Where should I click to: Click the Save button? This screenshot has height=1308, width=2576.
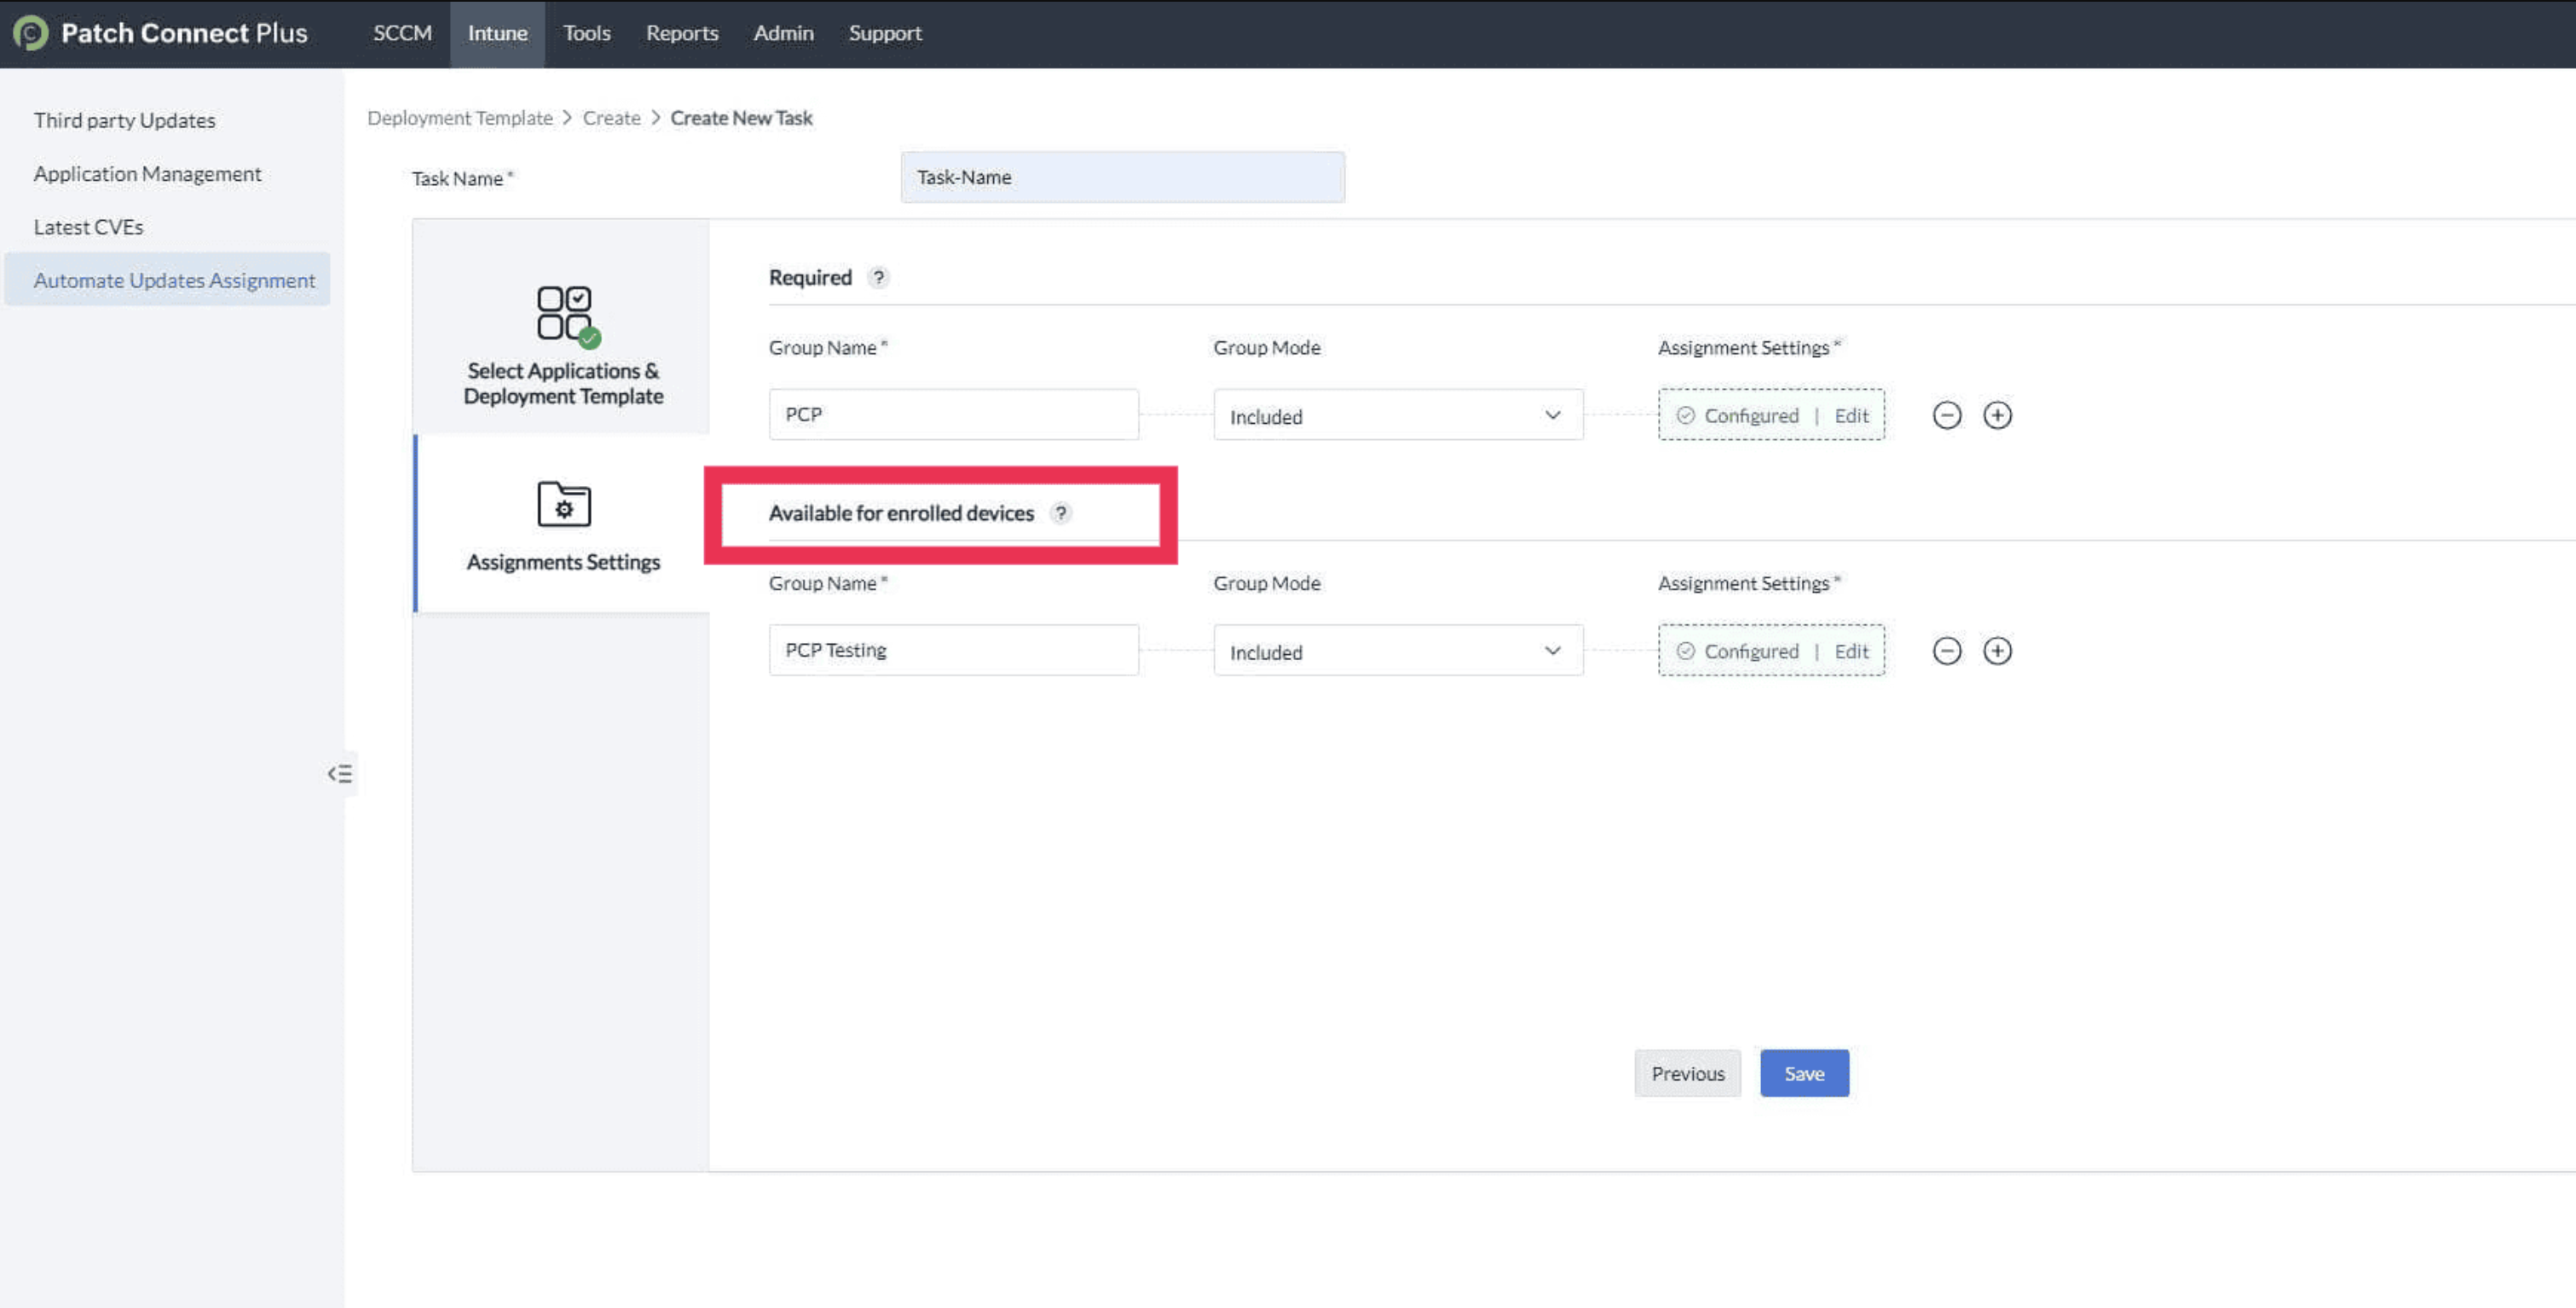point(1804,1073)
